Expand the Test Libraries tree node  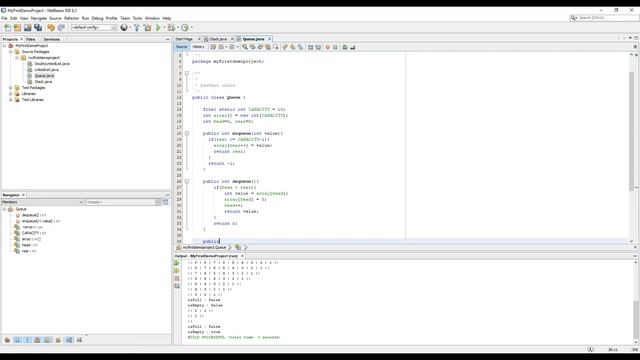pyautogui.click(x=11, y=100)
